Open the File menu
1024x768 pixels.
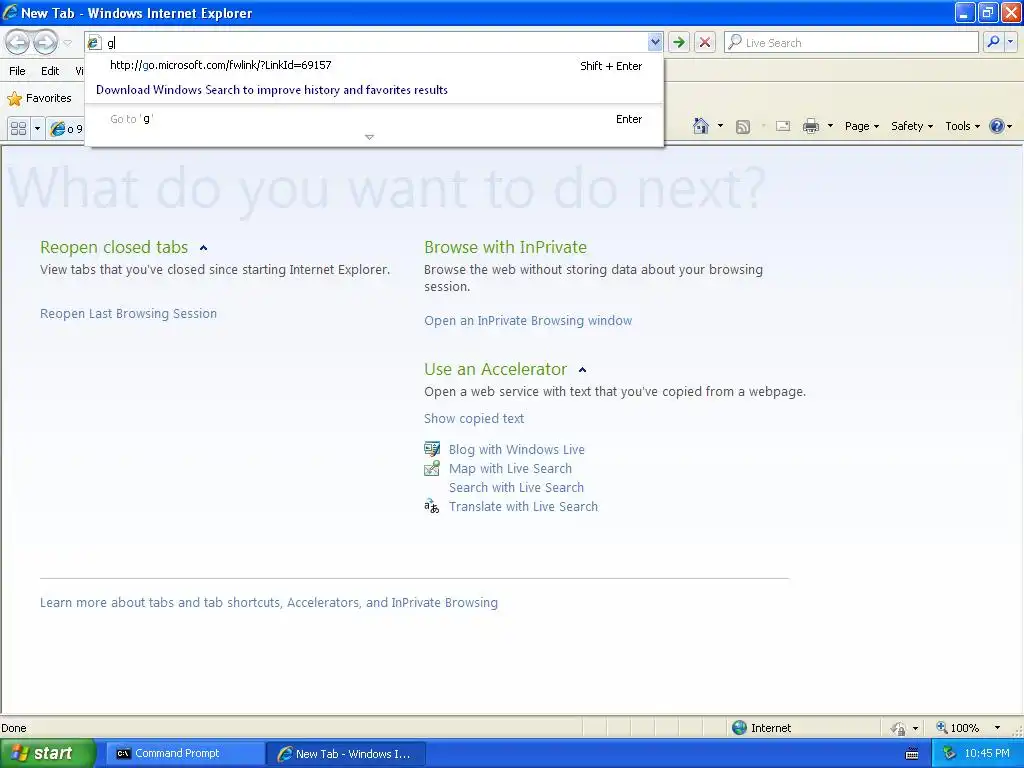coord(18,71)
